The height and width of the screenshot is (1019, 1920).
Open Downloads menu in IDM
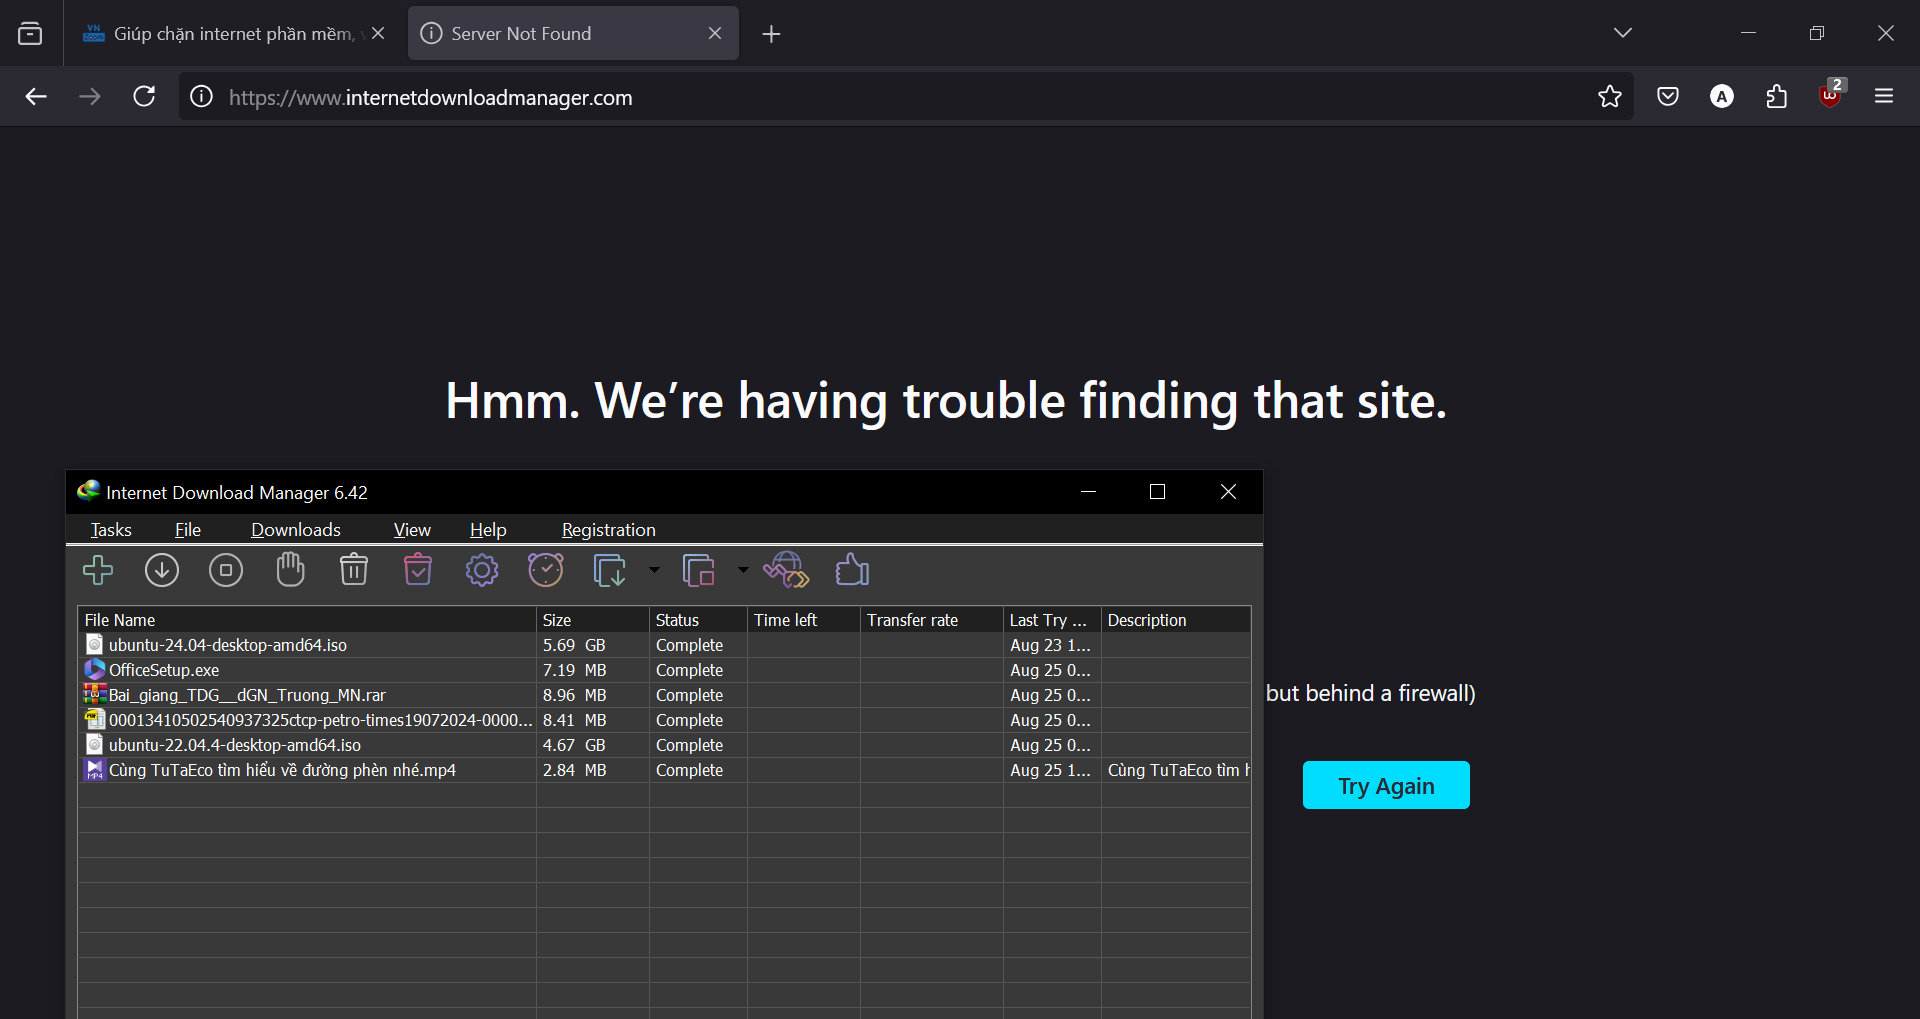(x=296, y=530)
